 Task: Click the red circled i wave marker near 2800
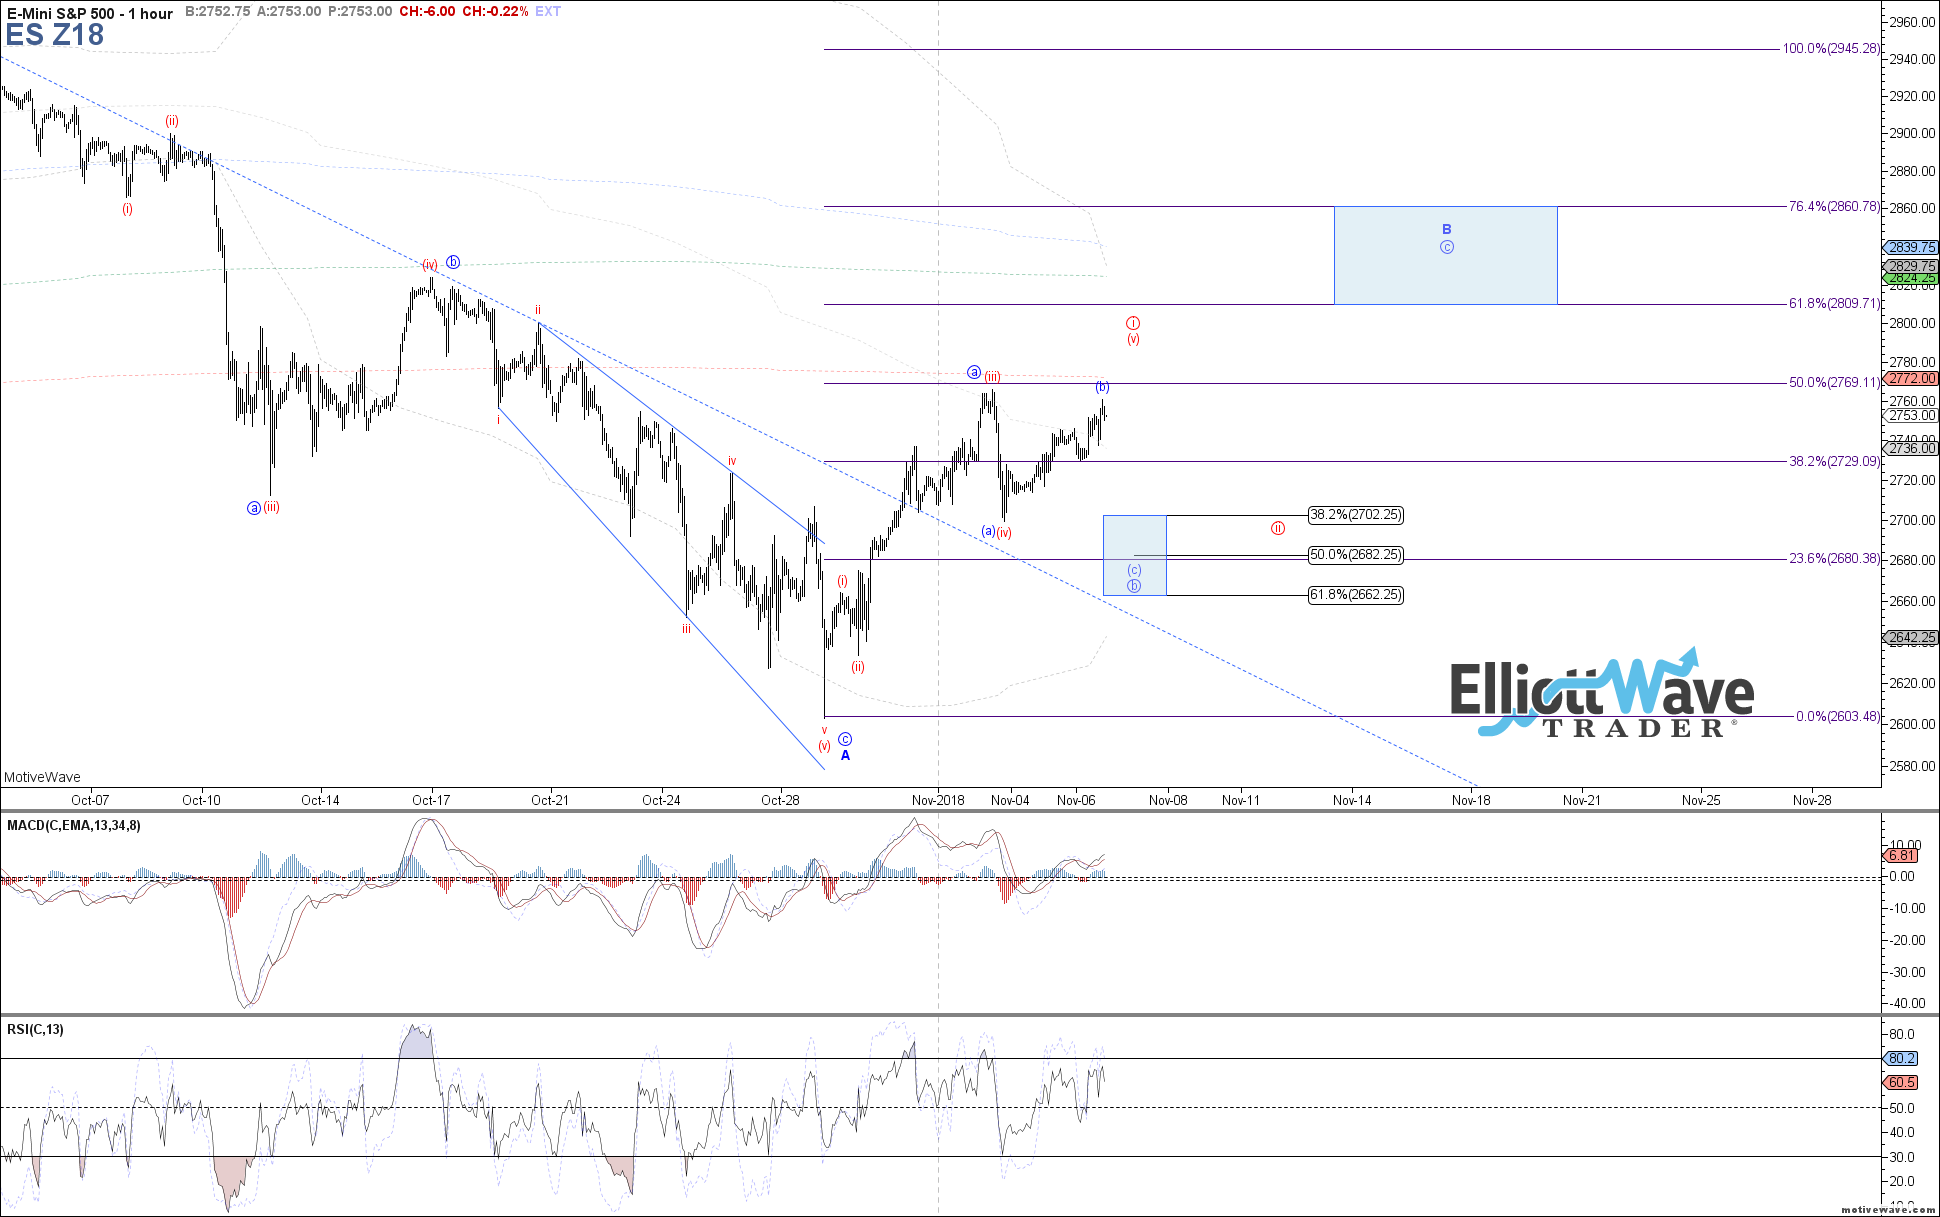point(1133,323)
